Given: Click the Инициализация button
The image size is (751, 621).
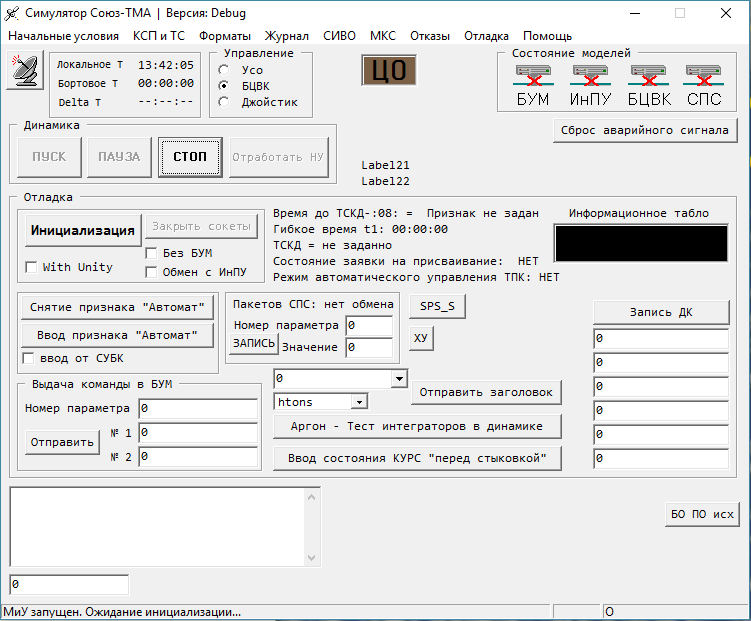Looking at the screenshot, I should click(83, 230).
